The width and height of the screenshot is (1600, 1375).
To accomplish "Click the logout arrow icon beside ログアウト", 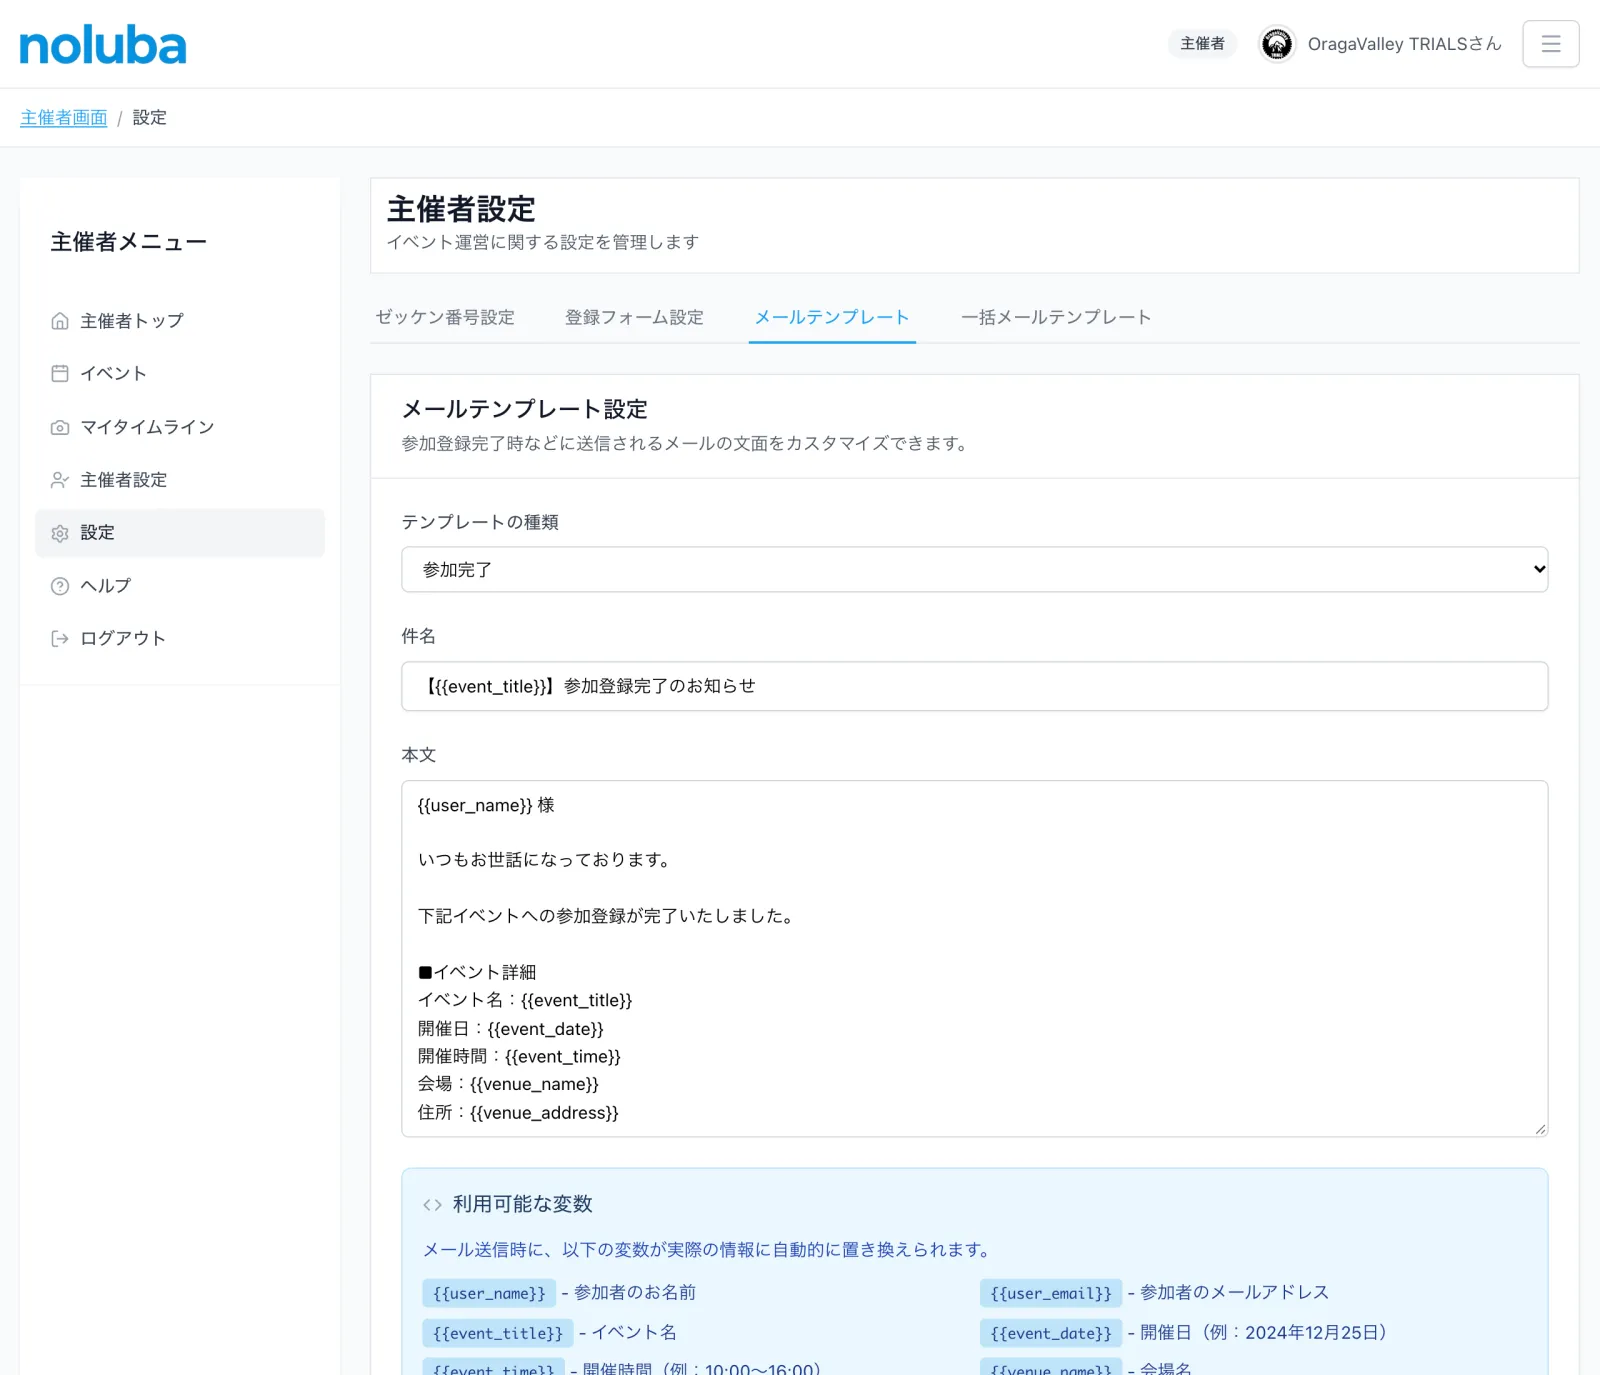I will pos(60,639).
